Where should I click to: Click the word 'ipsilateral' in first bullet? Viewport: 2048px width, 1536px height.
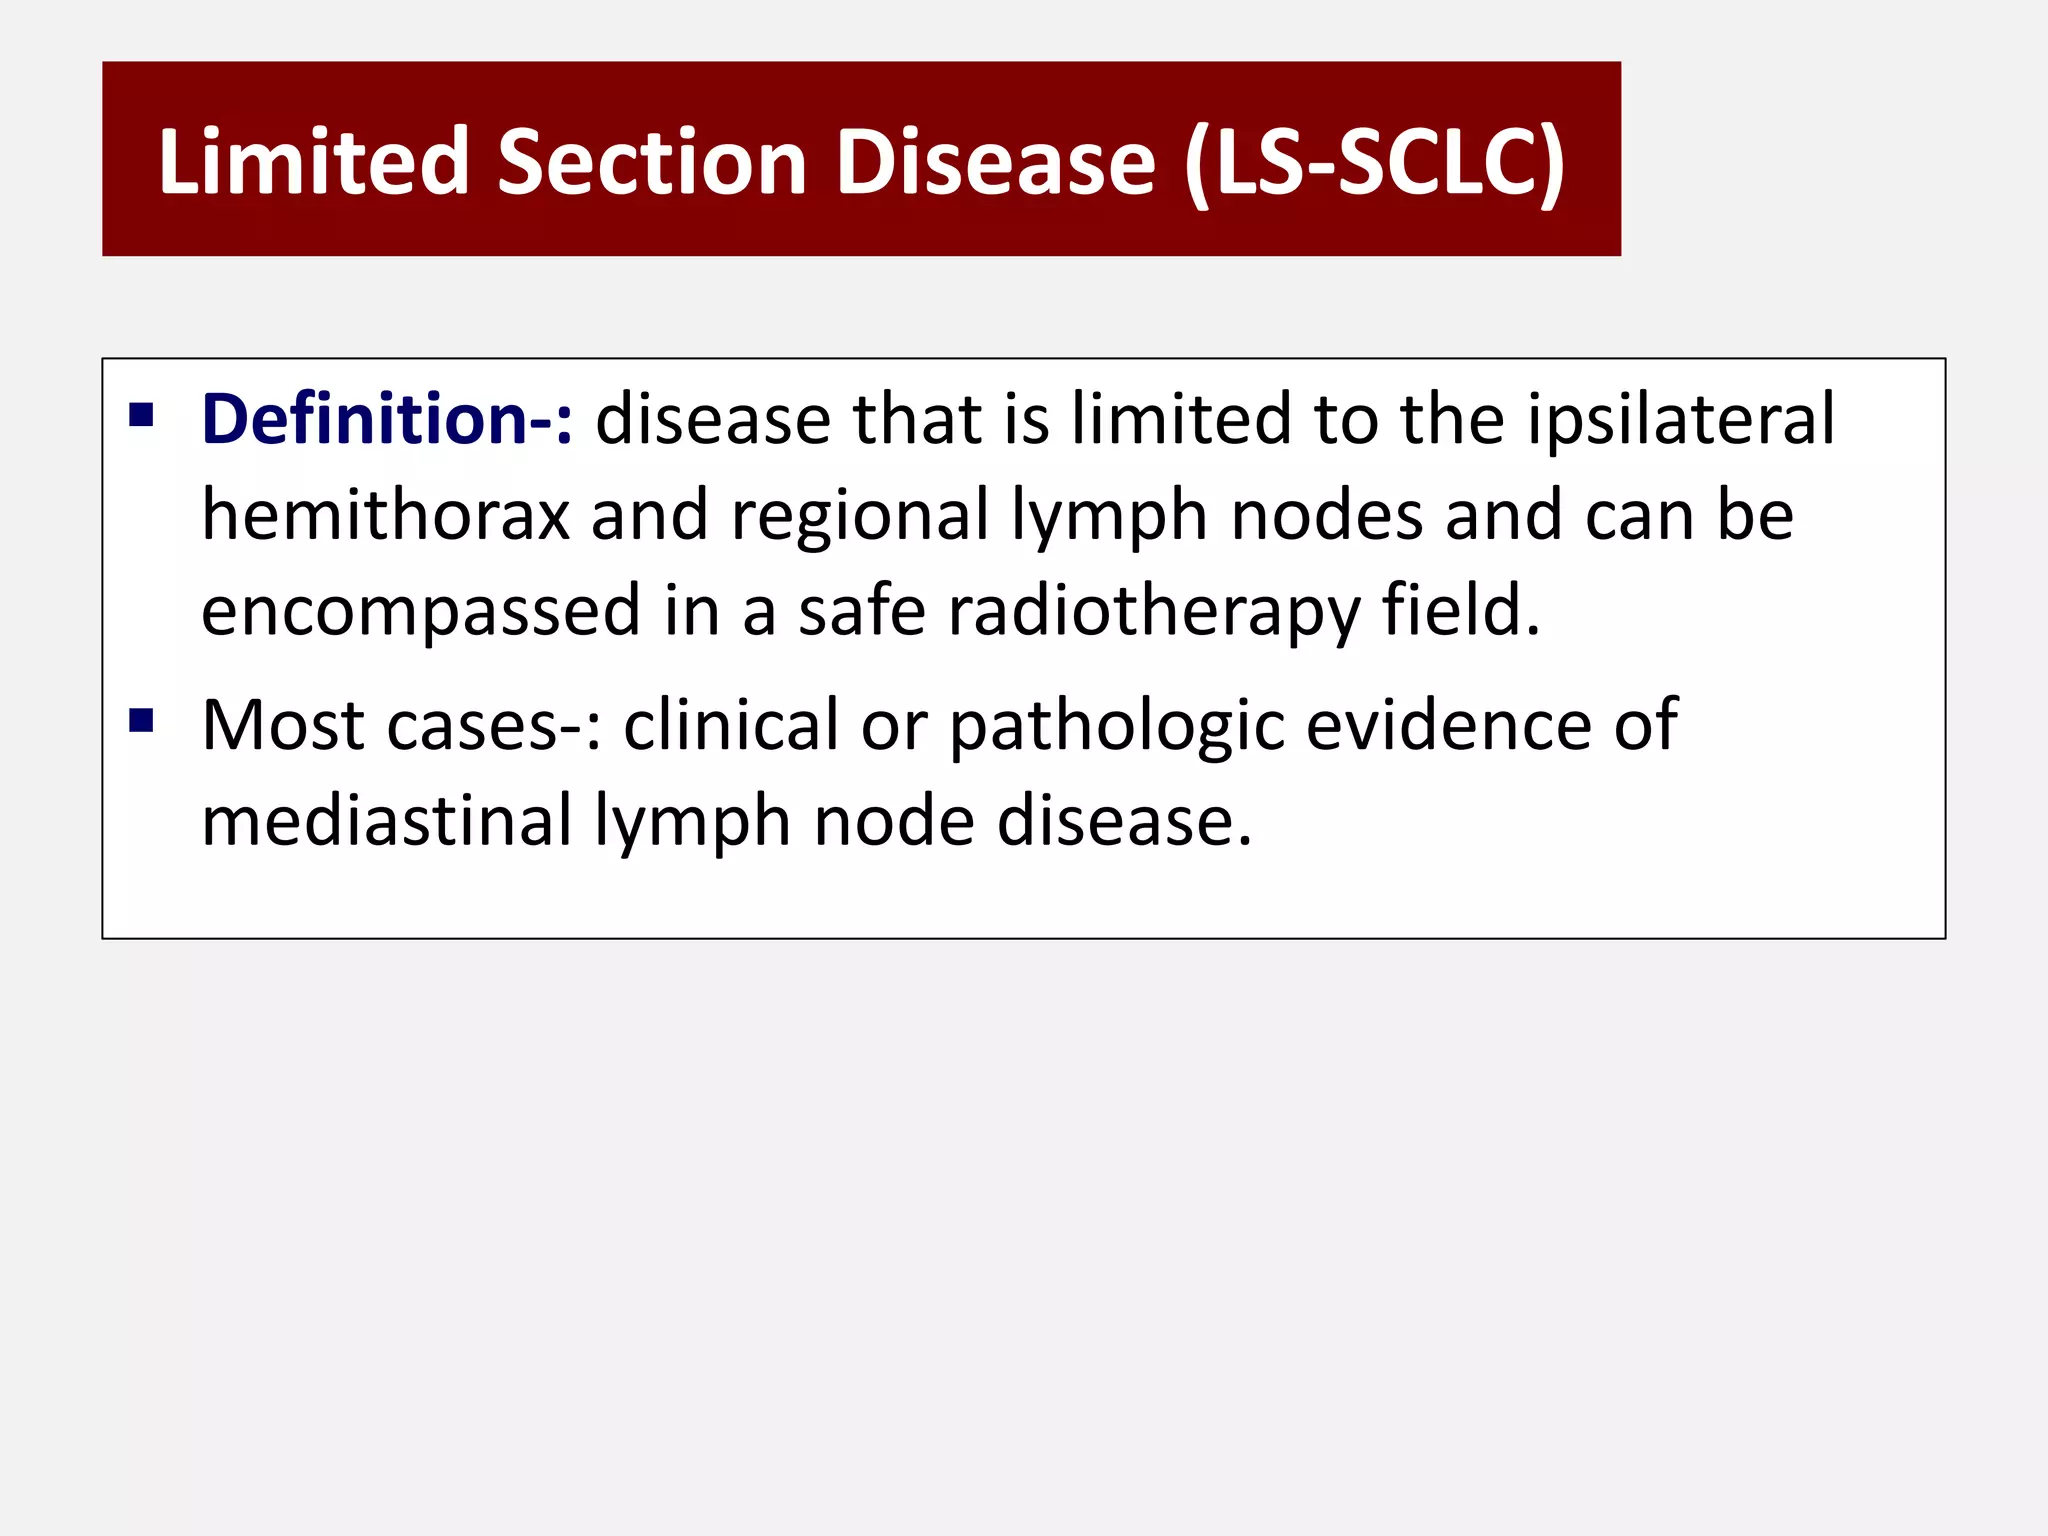pos(1680,418)
